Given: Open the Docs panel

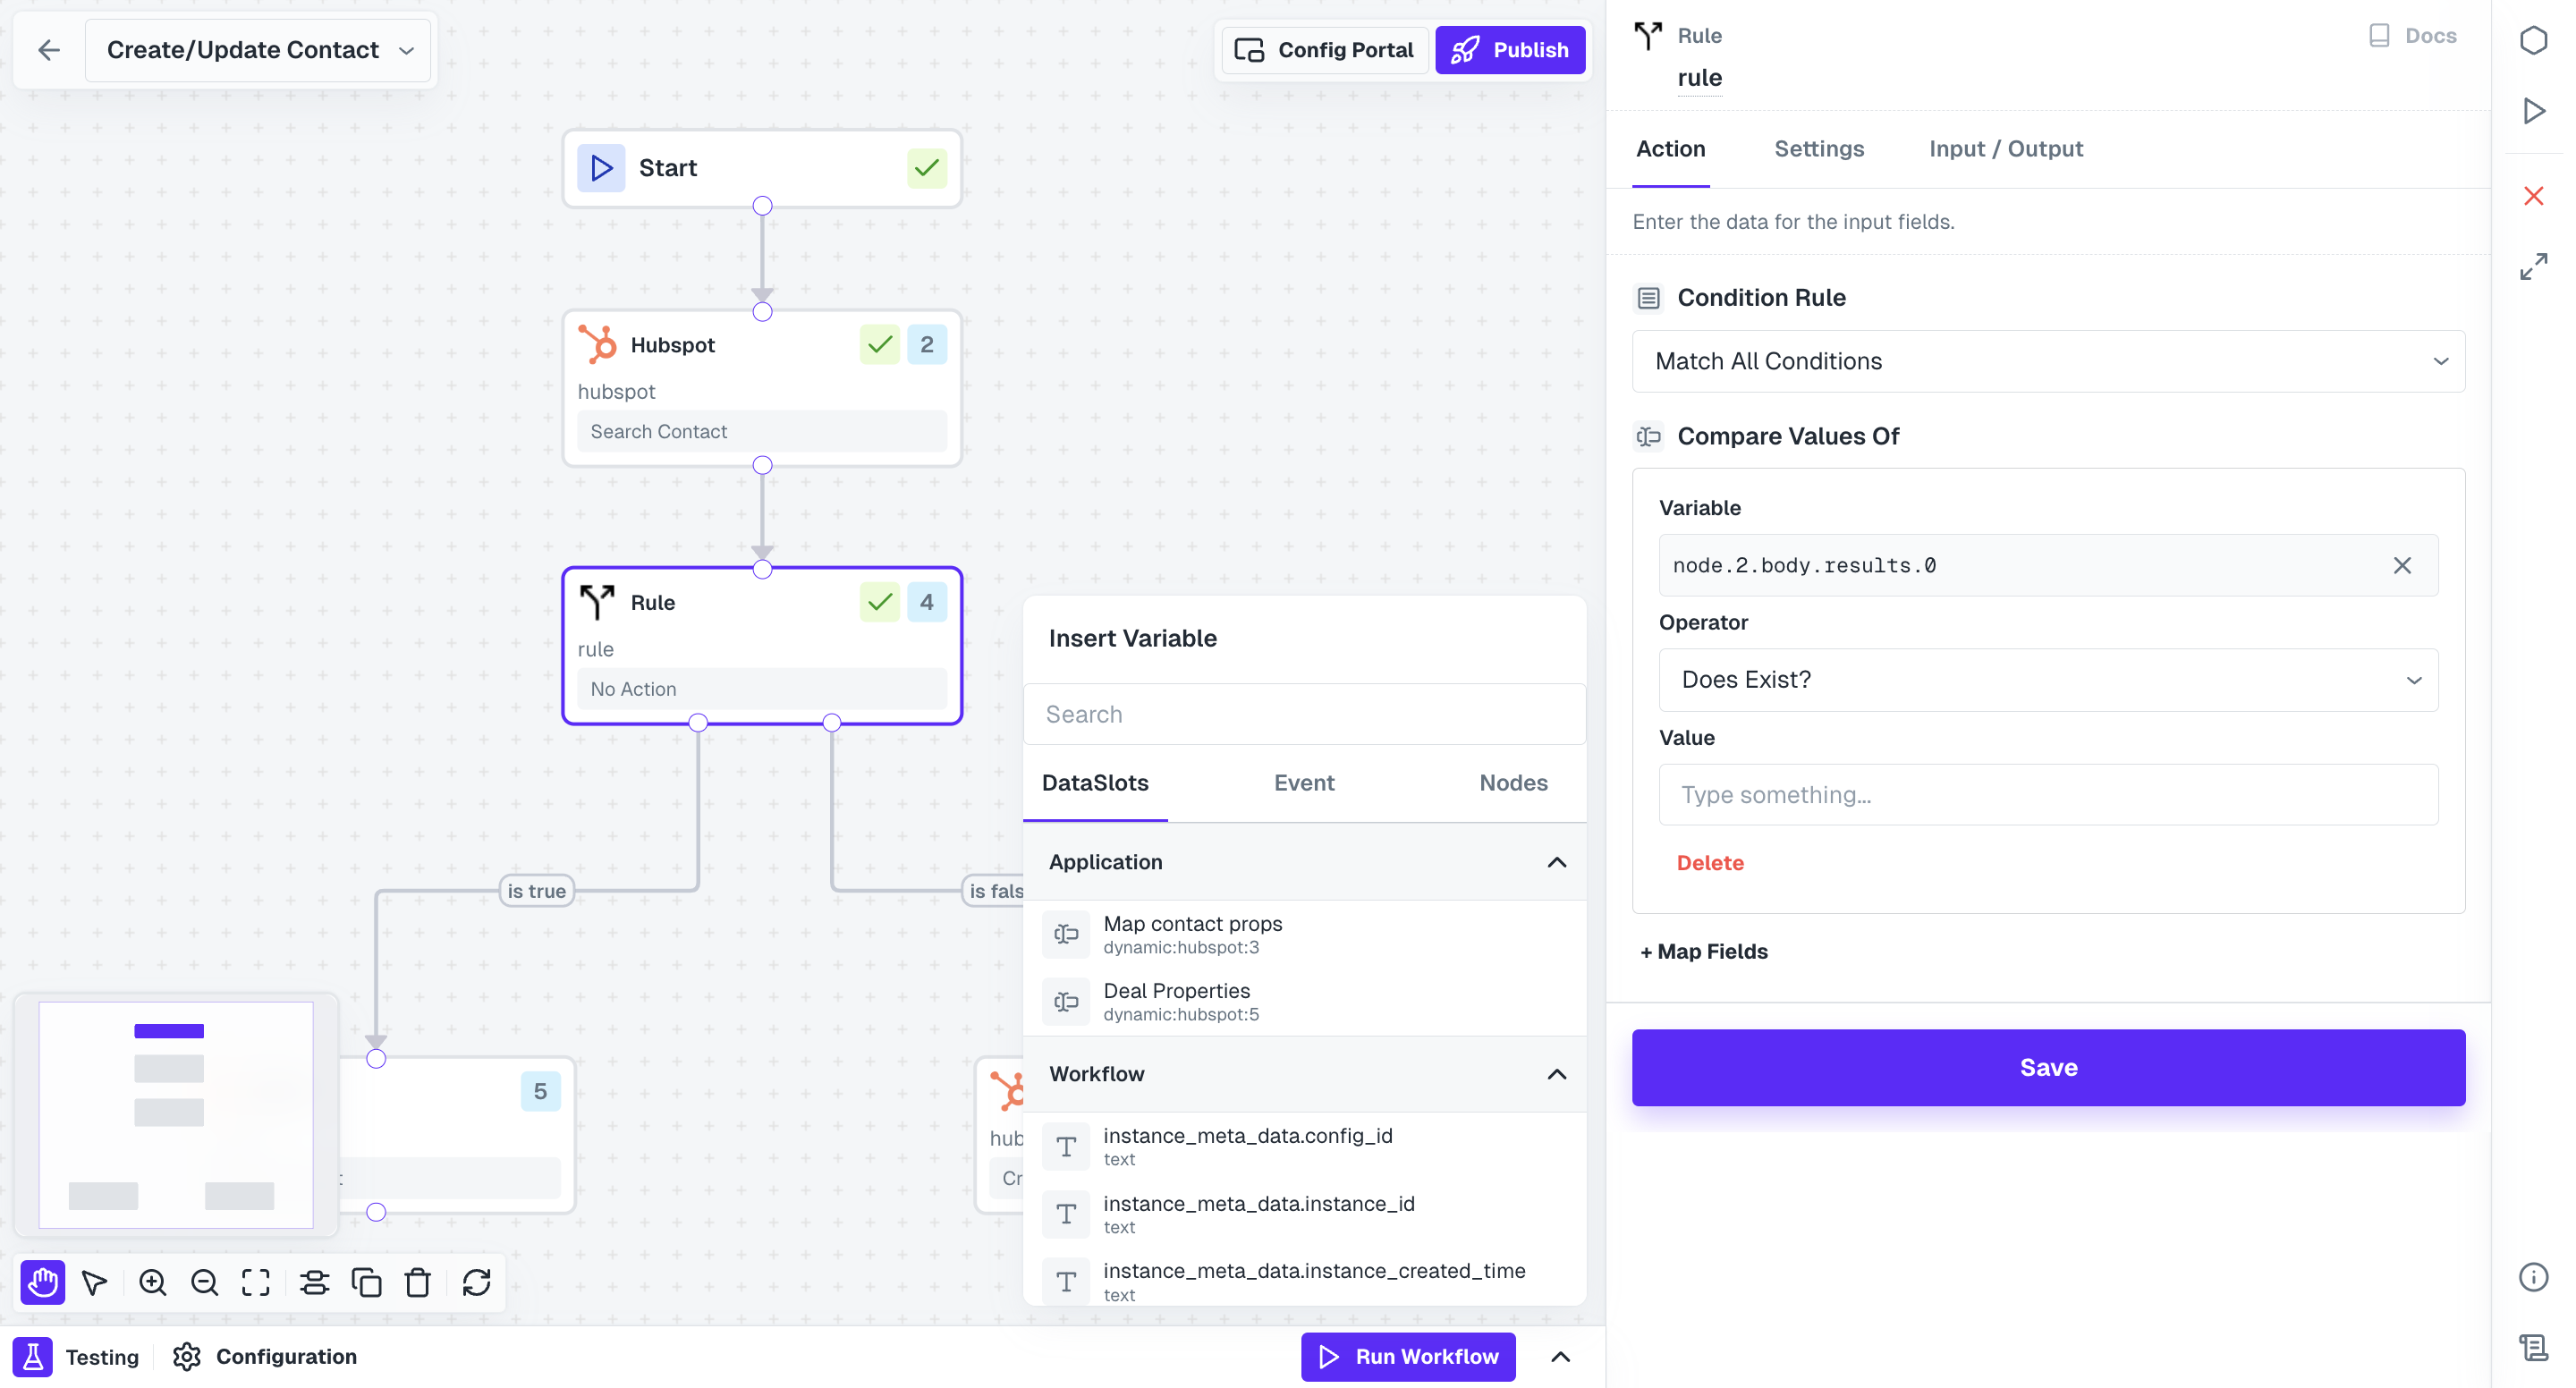Looking at the screenshot, I should 2412,35.
